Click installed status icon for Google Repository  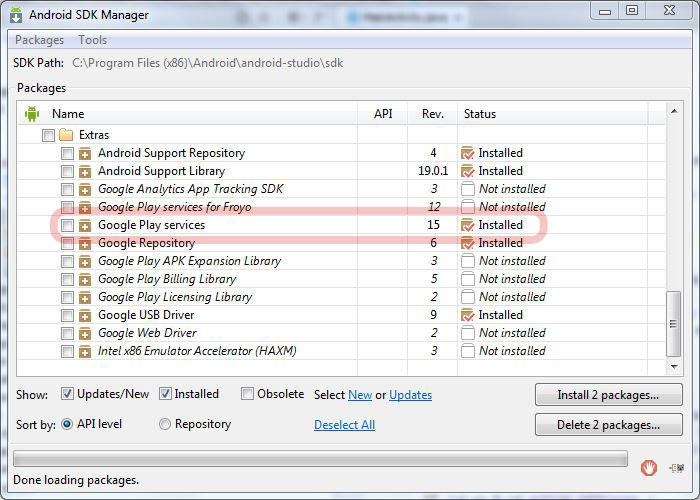coord(467,243)
